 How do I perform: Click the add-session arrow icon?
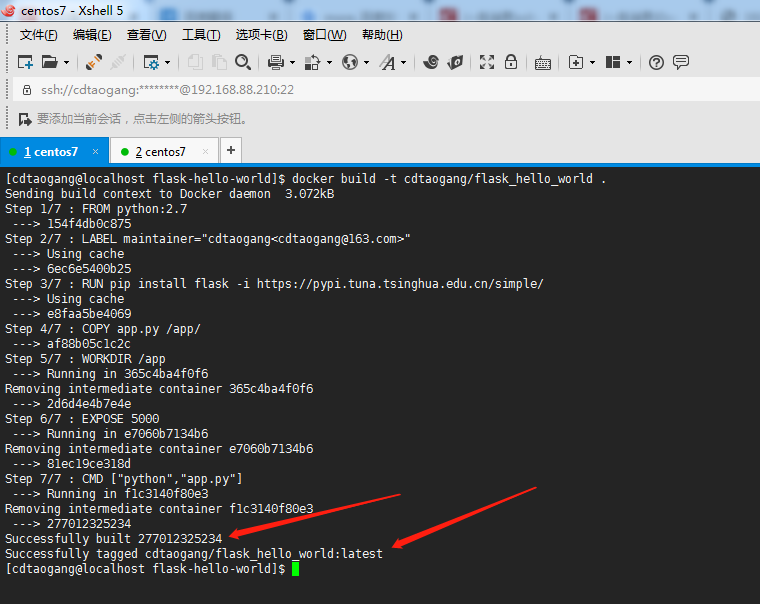25,119
